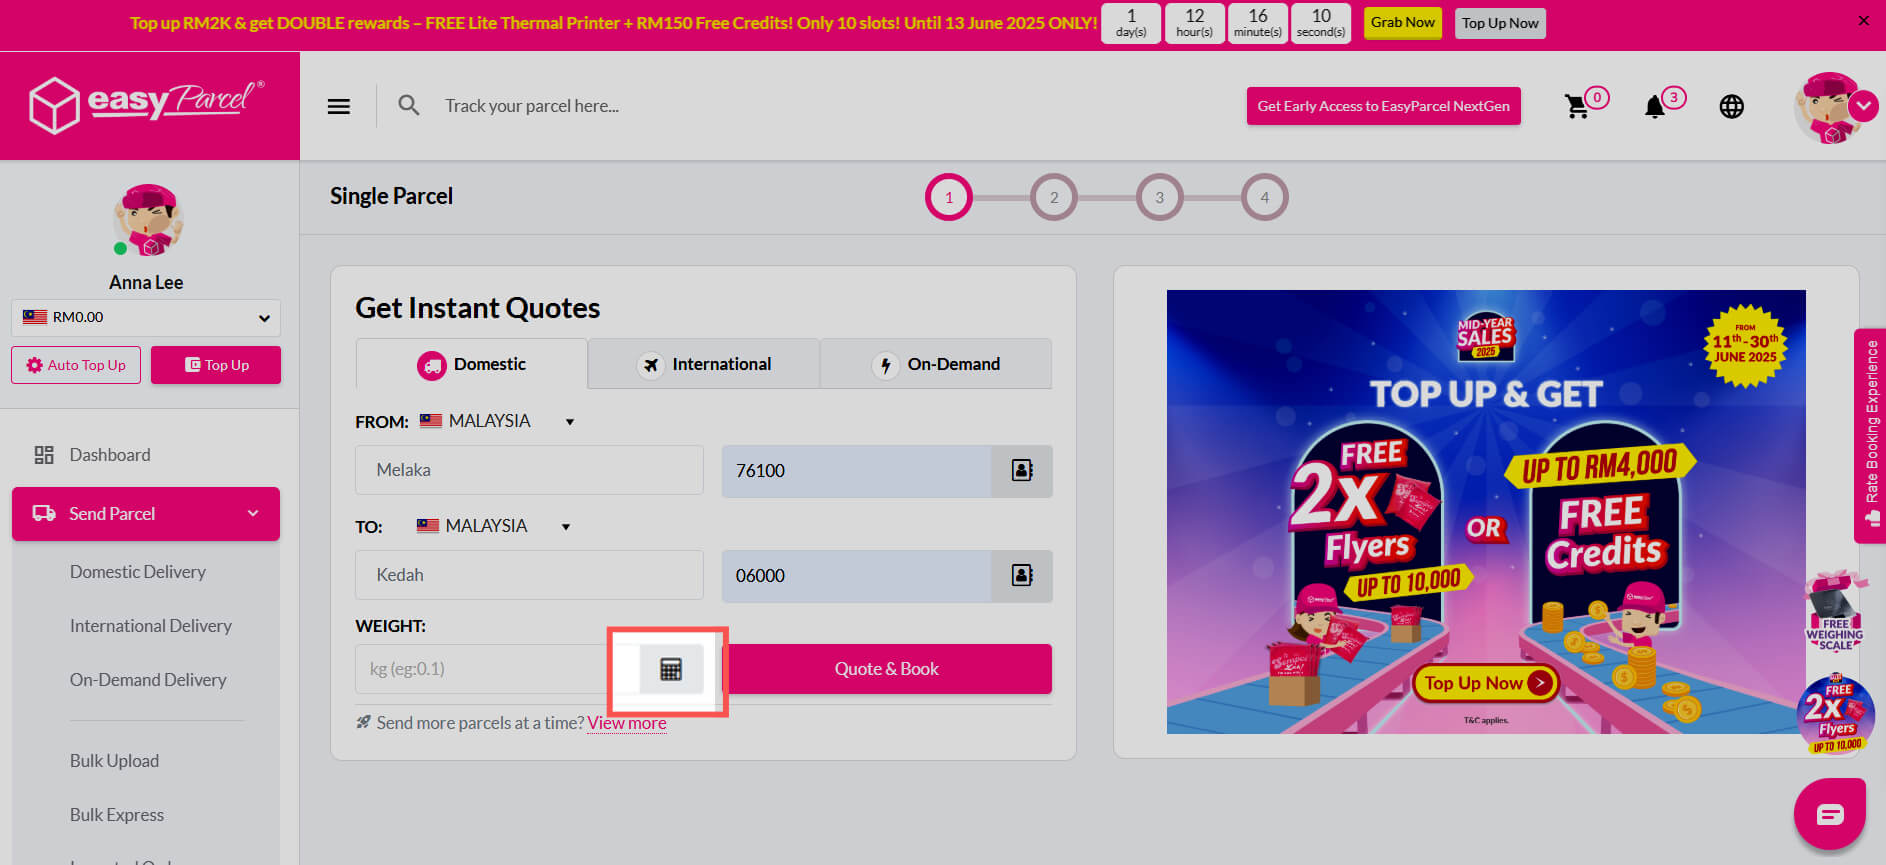
Task: Open the Rate Booking Experience side tab
Action: (1871, 435)
